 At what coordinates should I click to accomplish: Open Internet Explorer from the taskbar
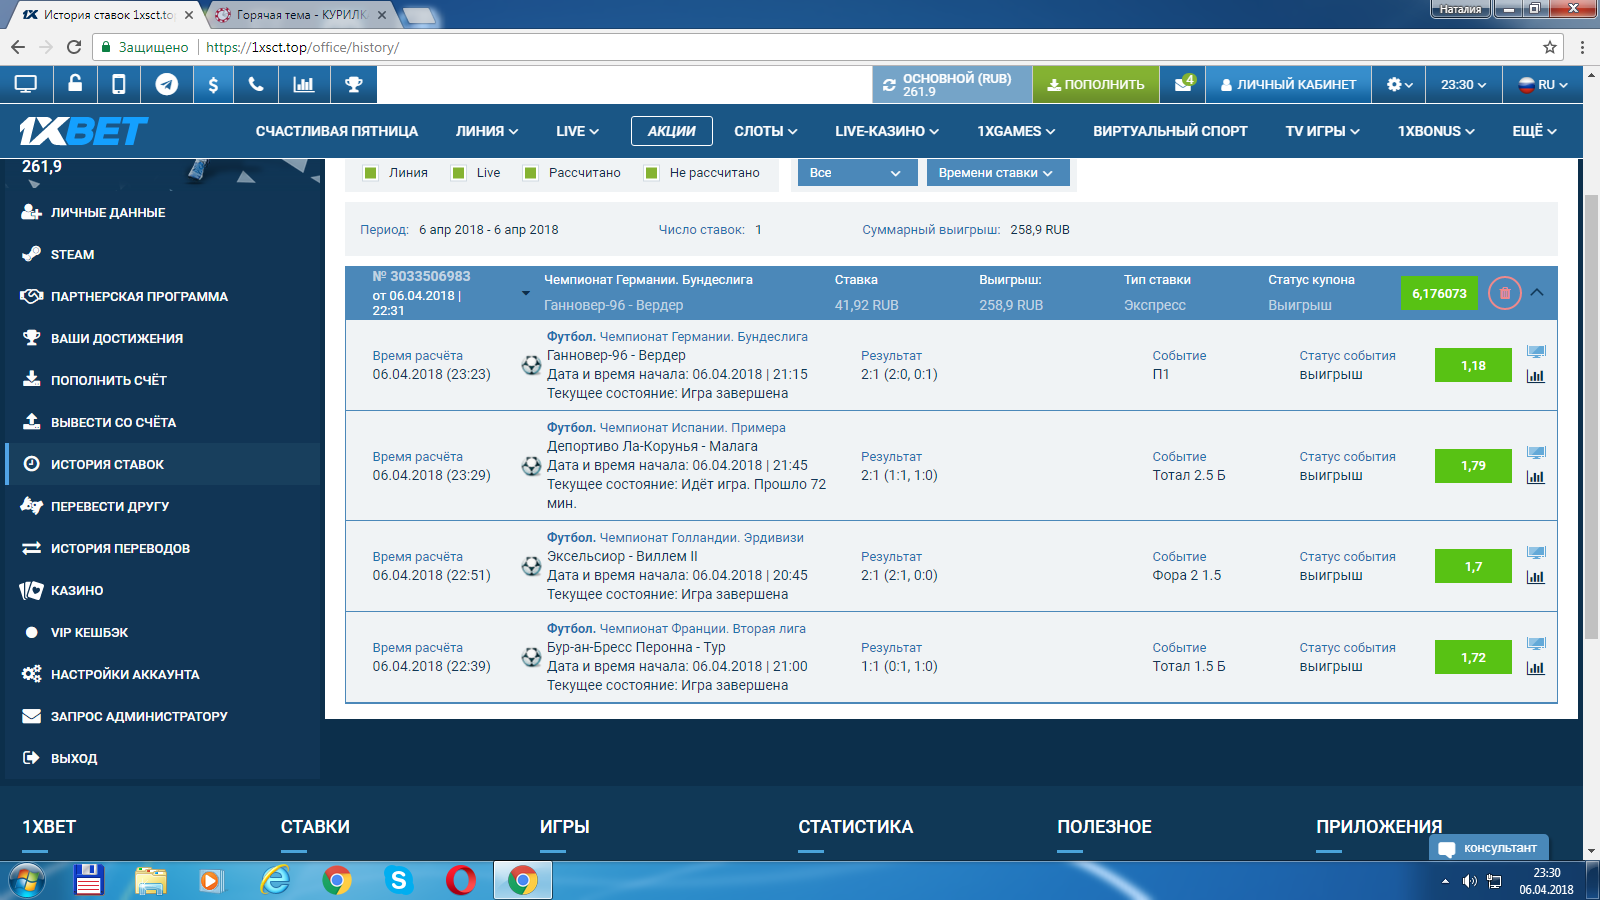[x=275, y=880]
